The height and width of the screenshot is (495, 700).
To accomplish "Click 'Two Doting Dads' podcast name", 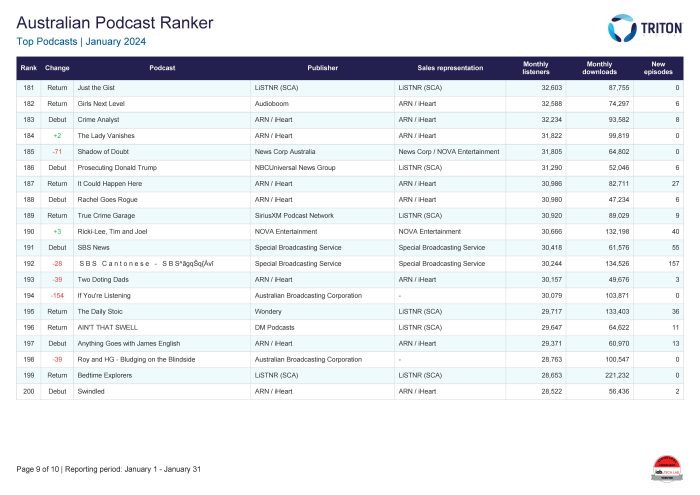I will coord(103,280).
